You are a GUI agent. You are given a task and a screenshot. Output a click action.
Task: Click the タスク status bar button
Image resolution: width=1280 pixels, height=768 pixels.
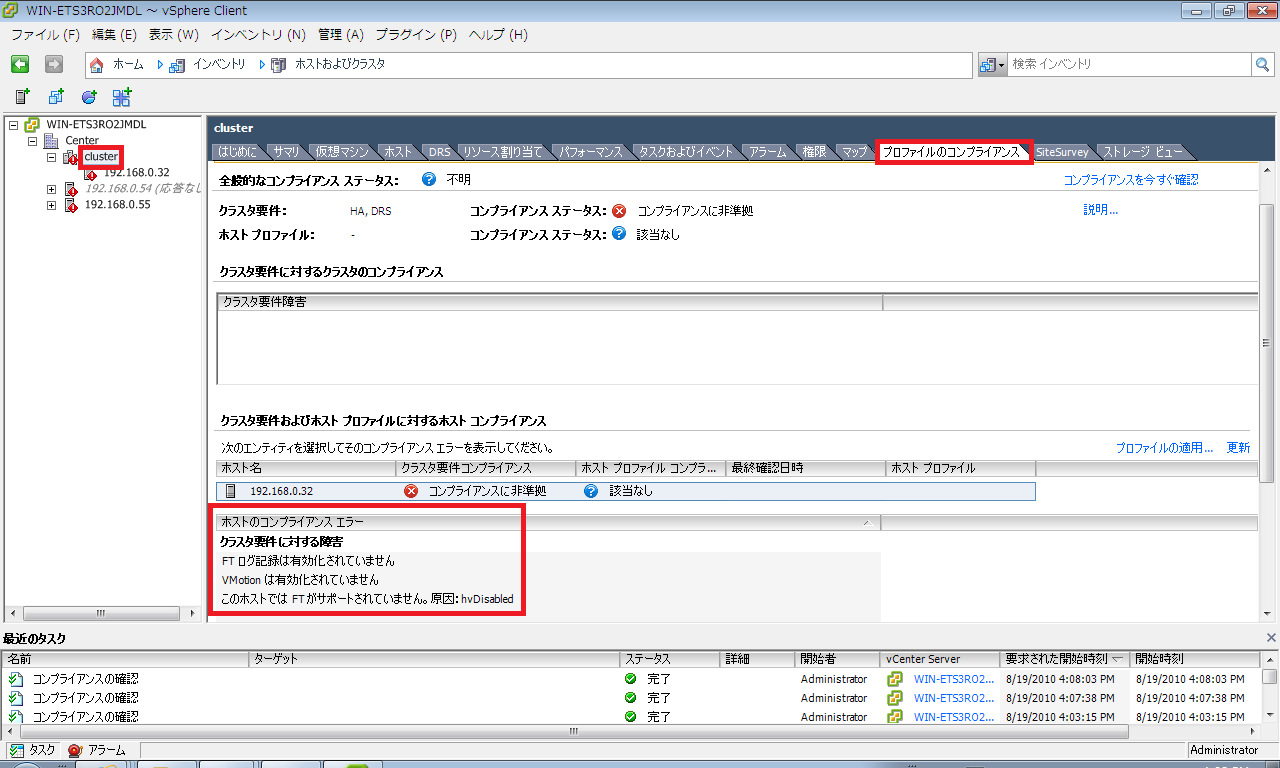pos(32,750)
